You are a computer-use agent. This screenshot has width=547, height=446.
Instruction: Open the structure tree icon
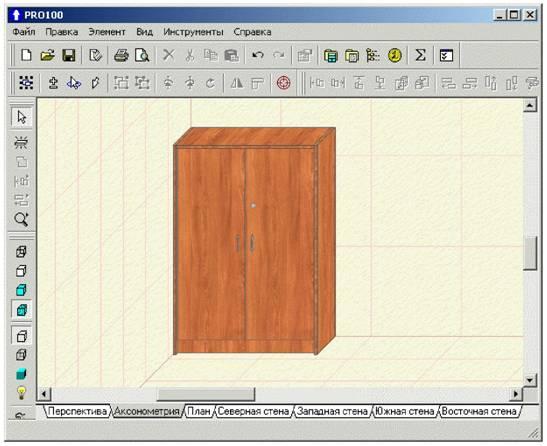(x=373, y=55)
